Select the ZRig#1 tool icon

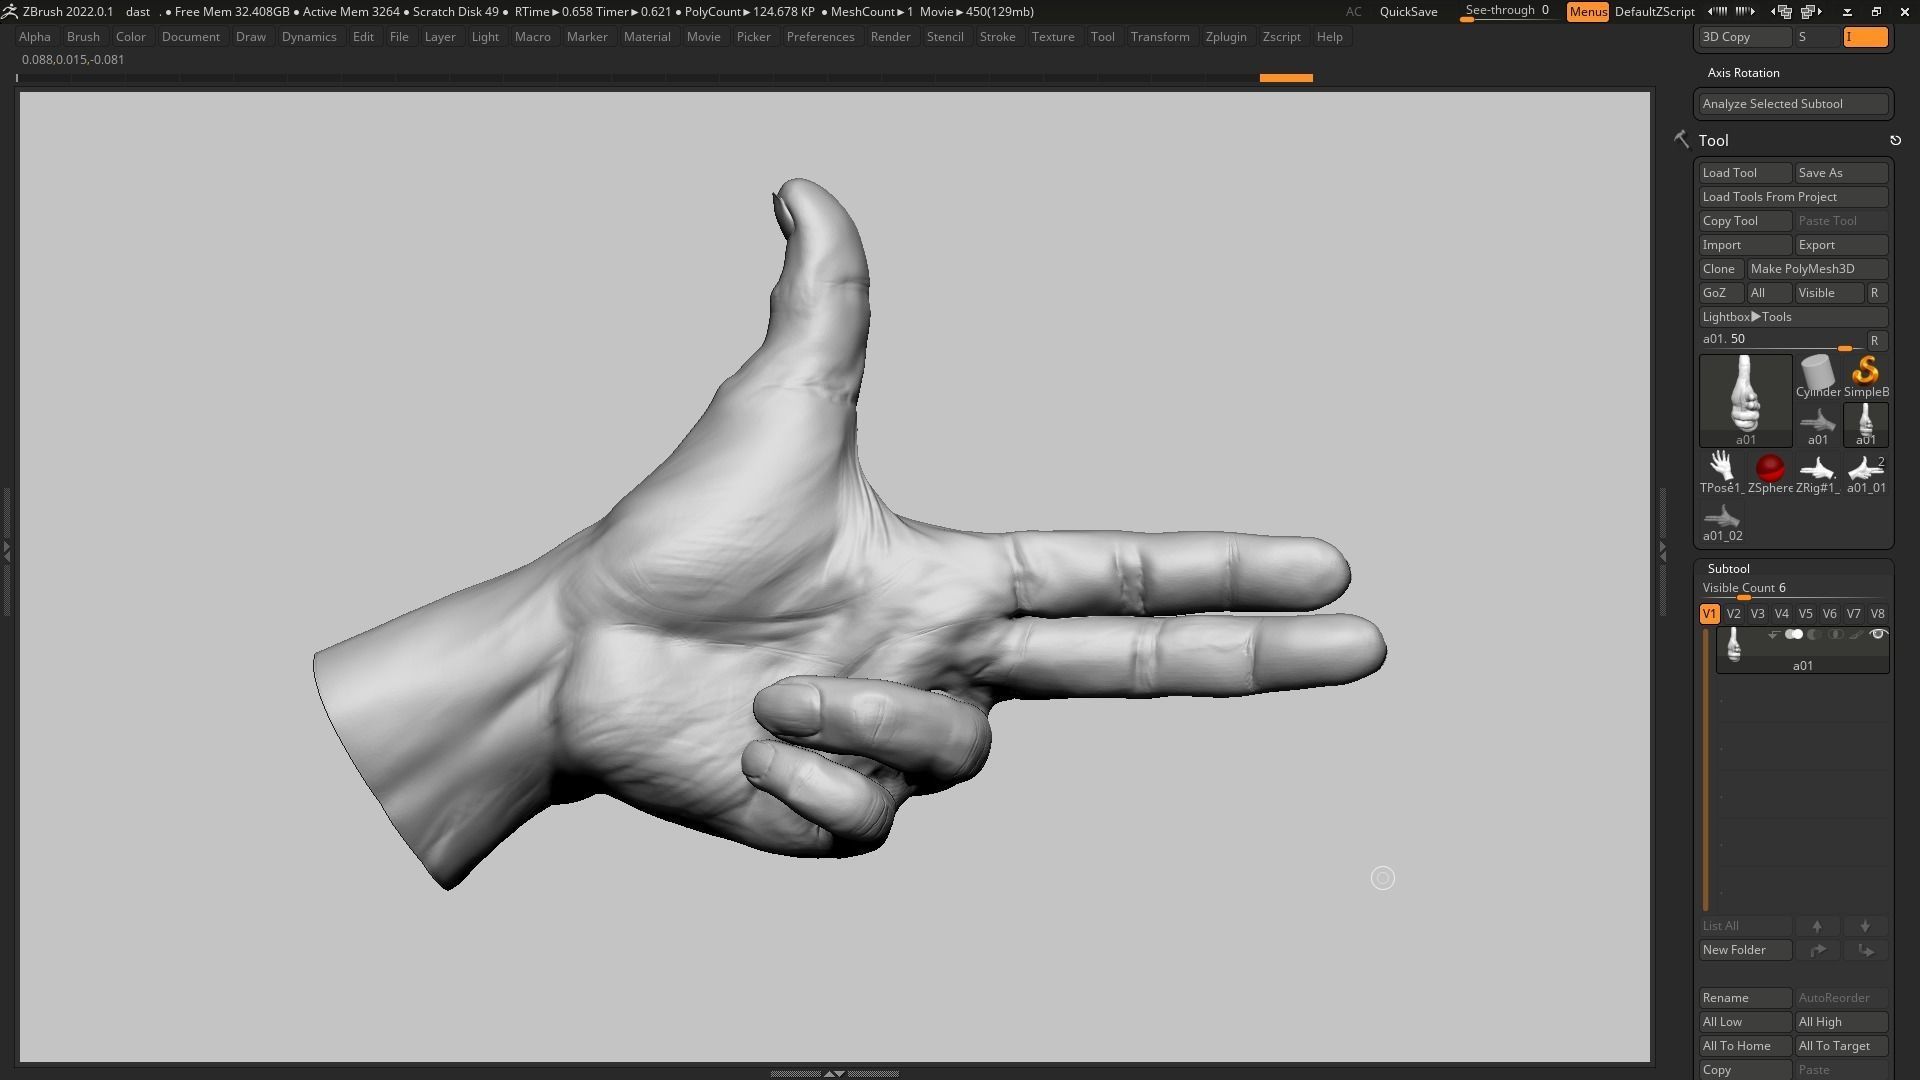[1817, 472]
